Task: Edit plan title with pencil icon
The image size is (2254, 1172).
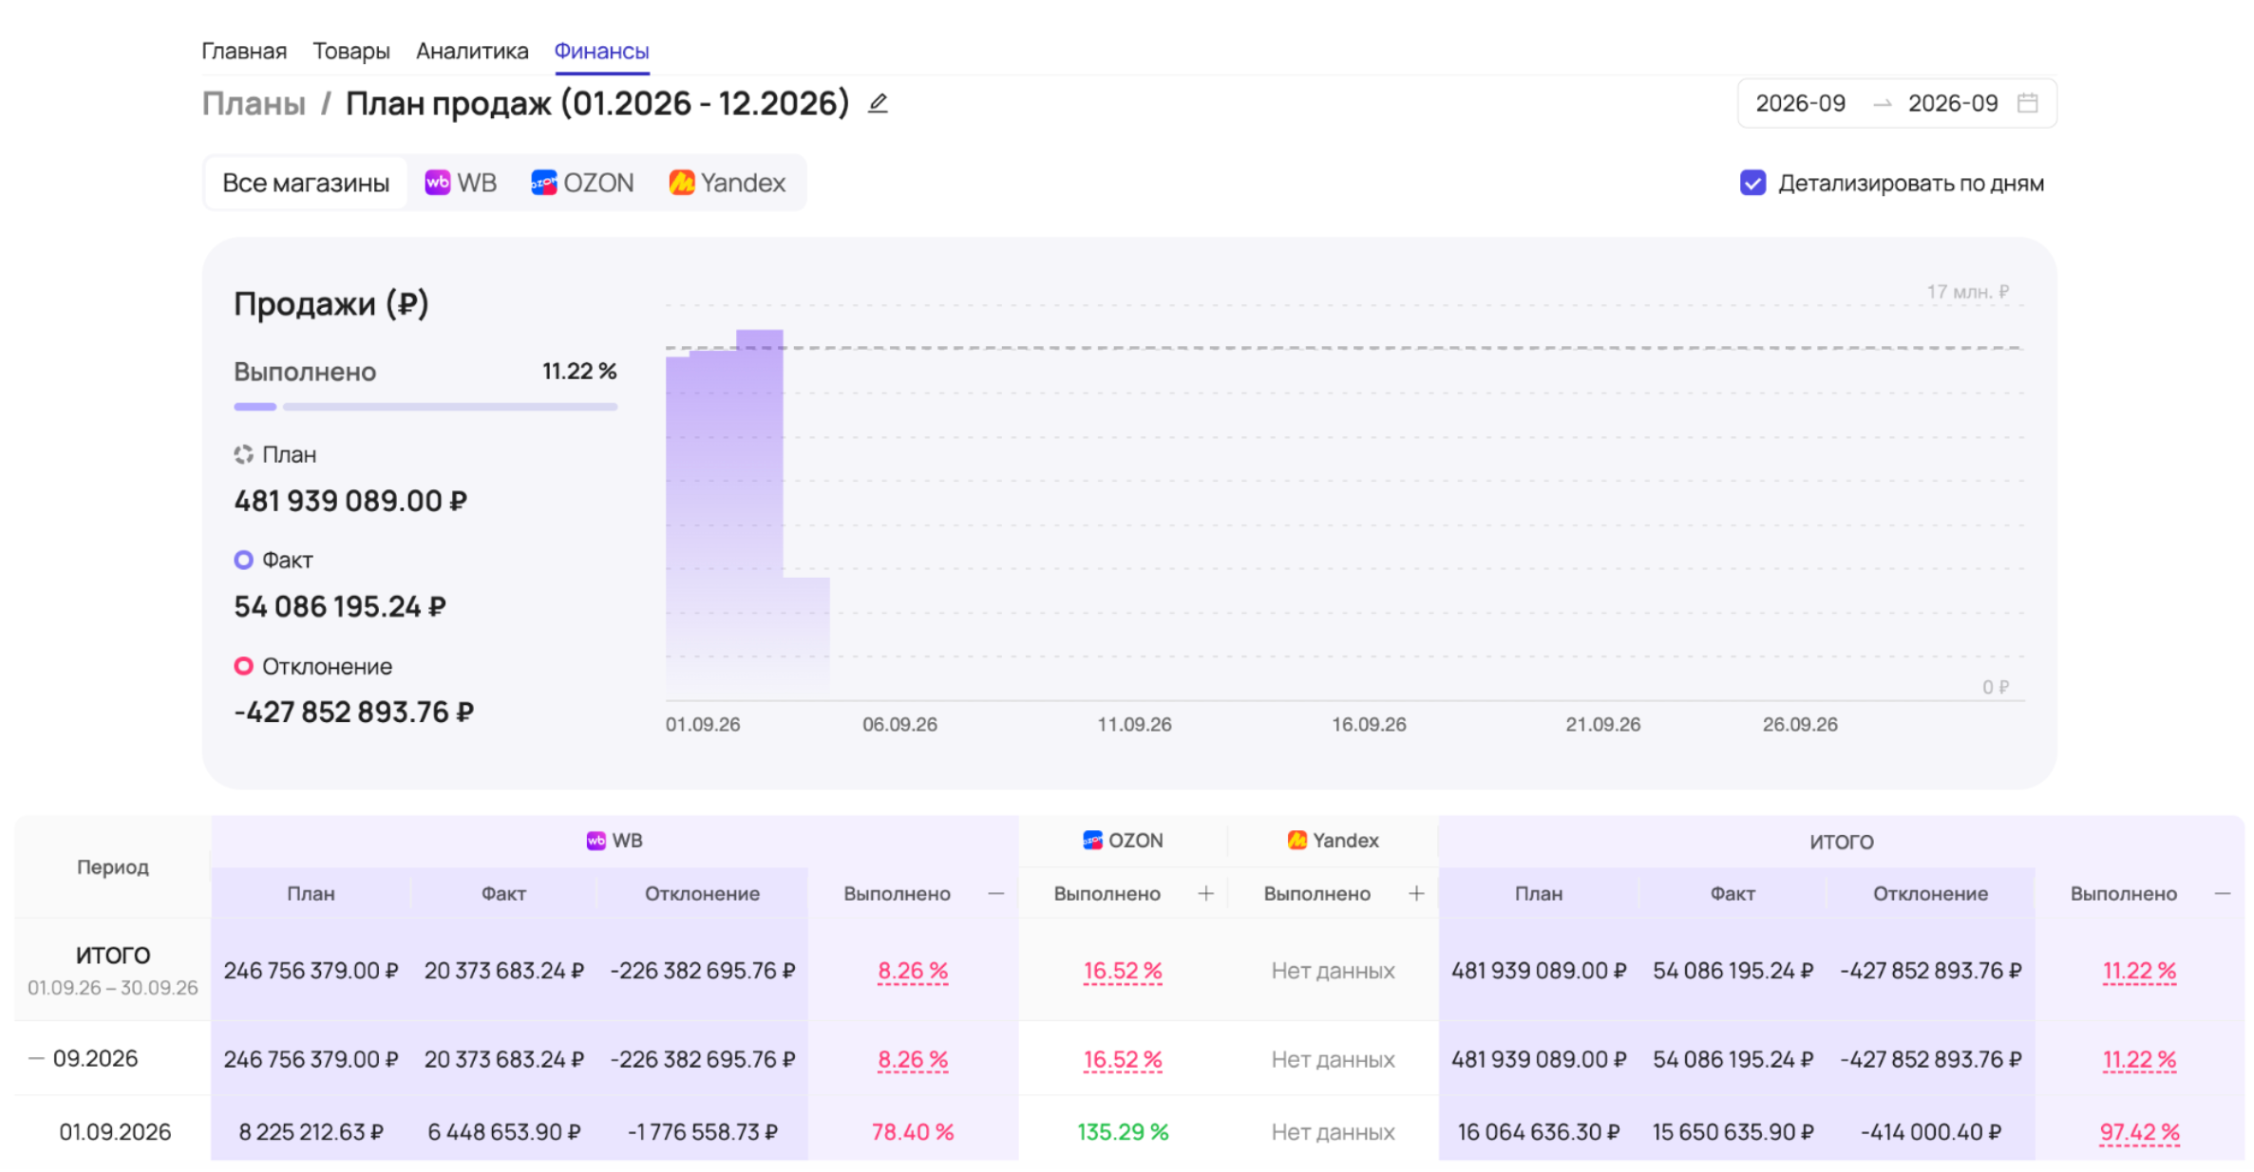Action: pyautogui.click(x=878, y=103)
